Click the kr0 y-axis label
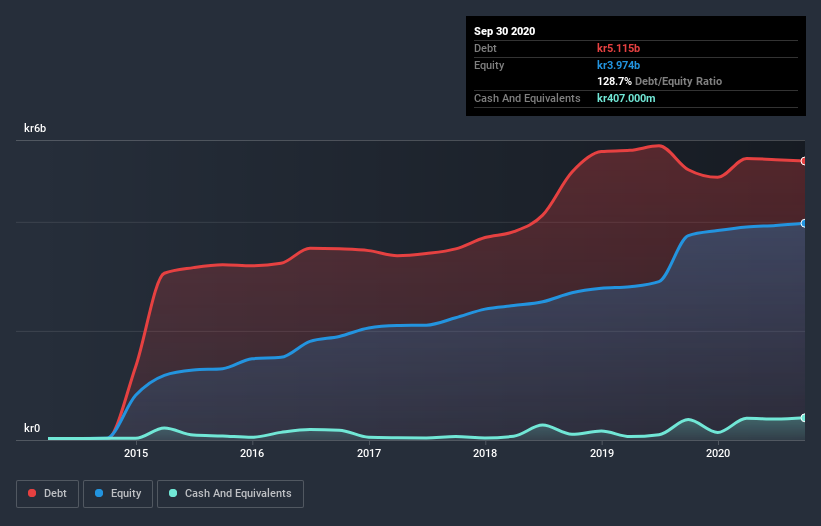The height and width of the screenshot is (526, 821). click(x=32, y=428)
